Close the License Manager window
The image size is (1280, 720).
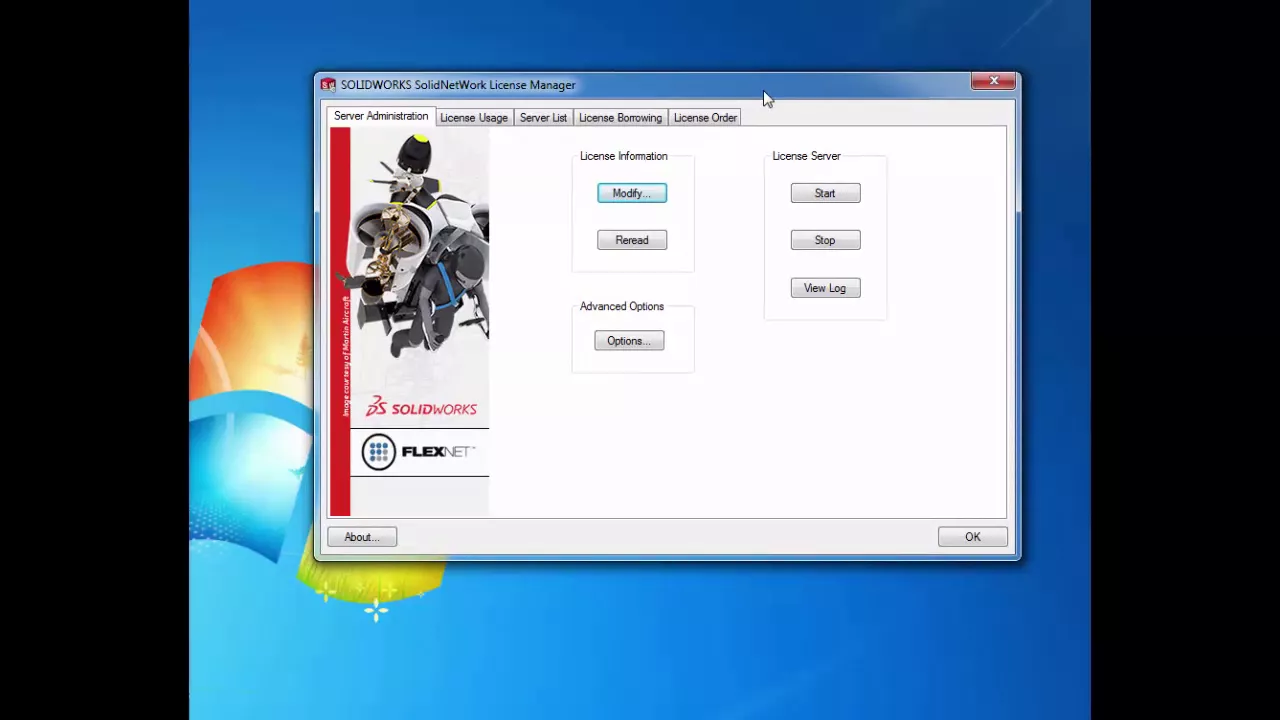tap(994, 81)
